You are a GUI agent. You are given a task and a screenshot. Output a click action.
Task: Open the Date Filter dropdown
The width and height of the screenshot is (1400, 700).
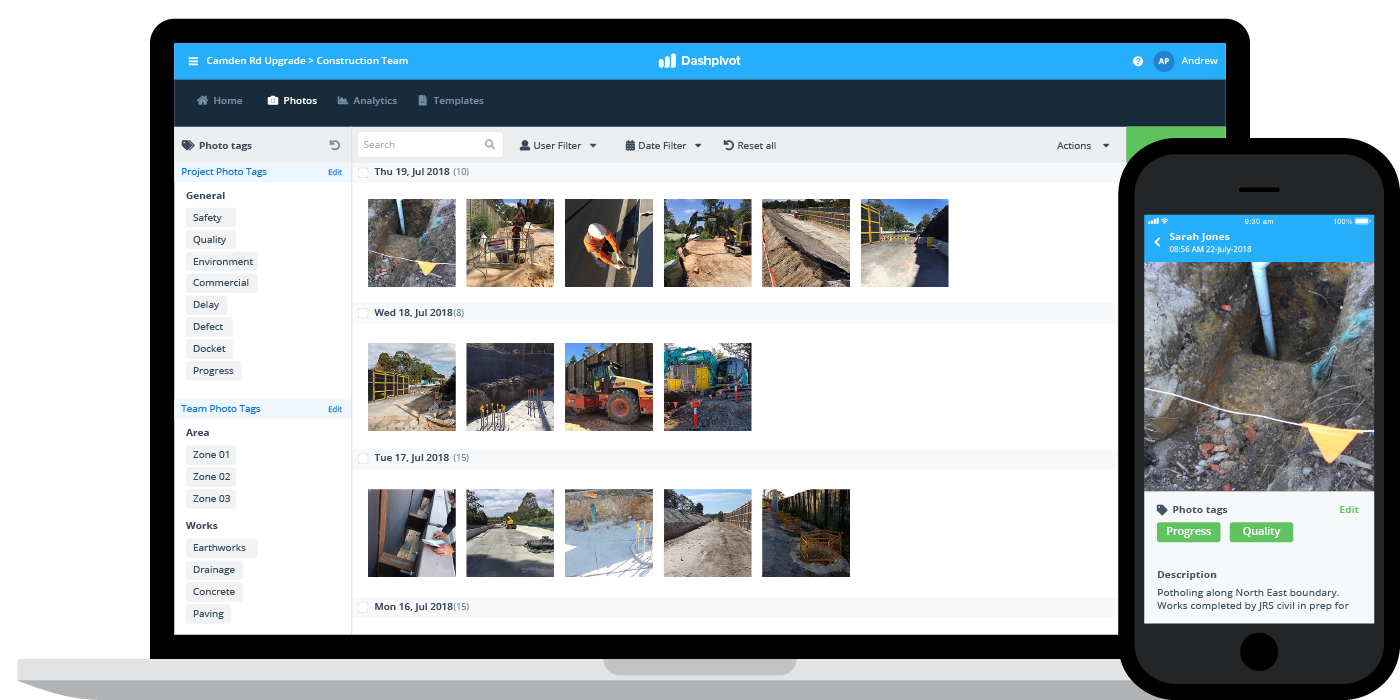pos(664,145)
